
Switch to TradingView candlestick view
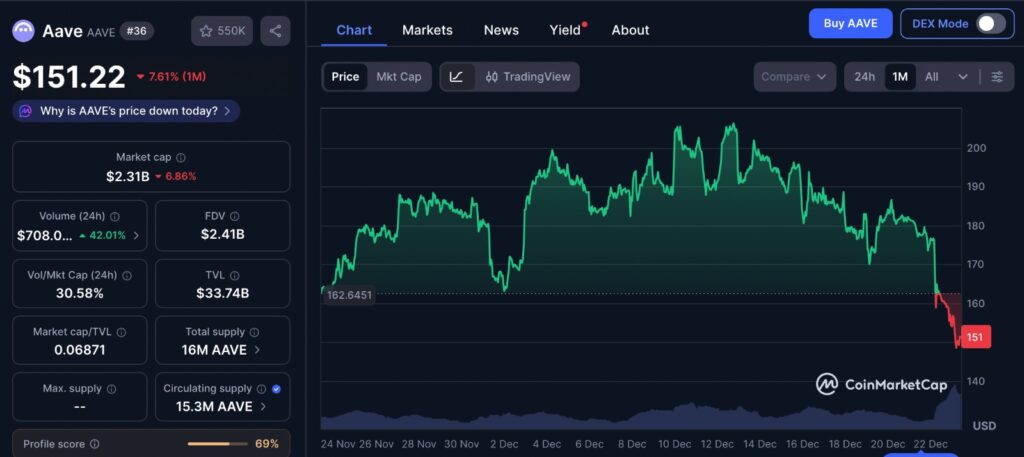tap(528, 77)
